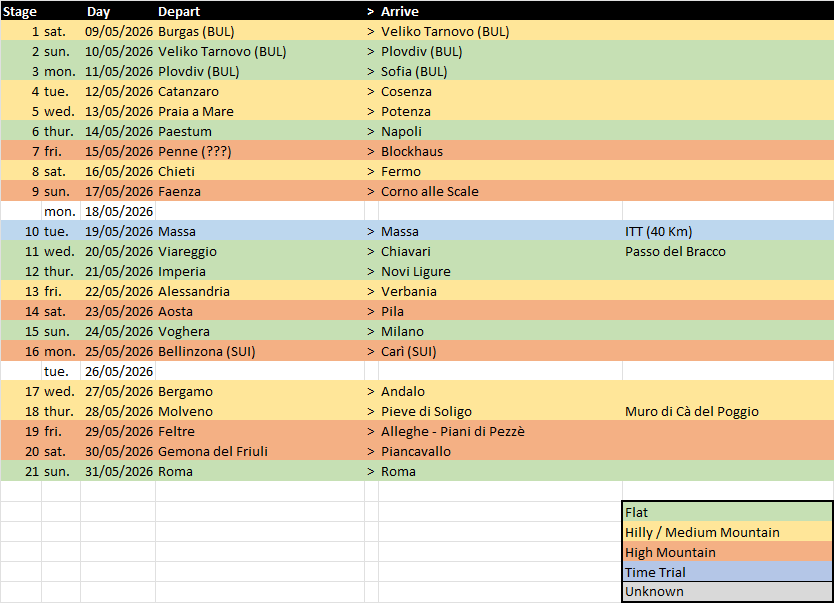Select the Flat legend color cell

click(726, 512)
